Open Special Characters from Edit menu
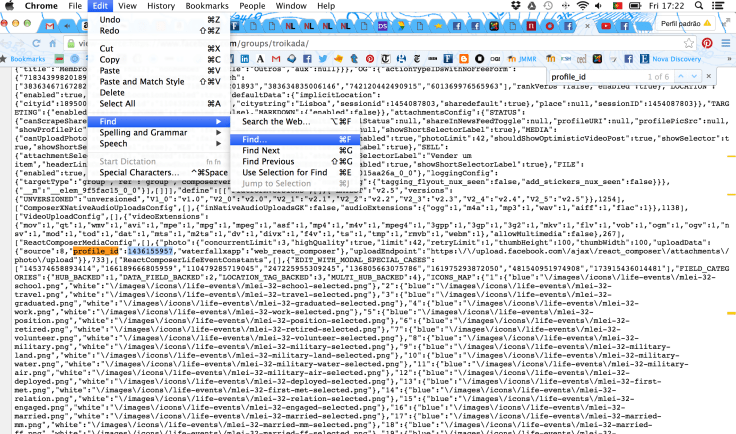 point(159,172)
